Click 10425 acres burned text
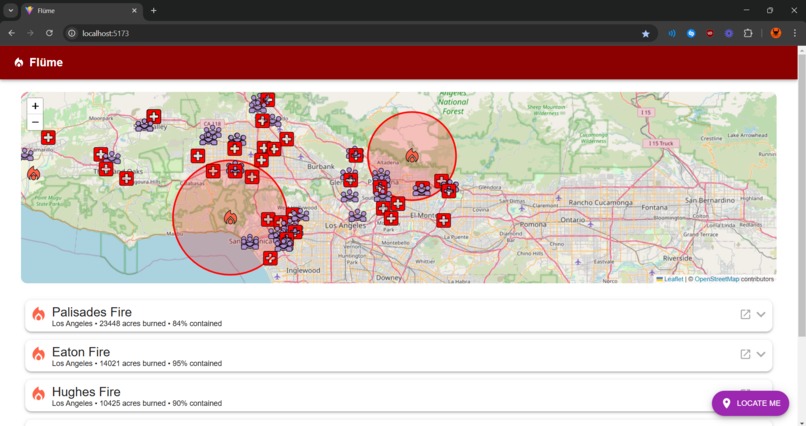The image size is (806, 426). tap(133, 403)
